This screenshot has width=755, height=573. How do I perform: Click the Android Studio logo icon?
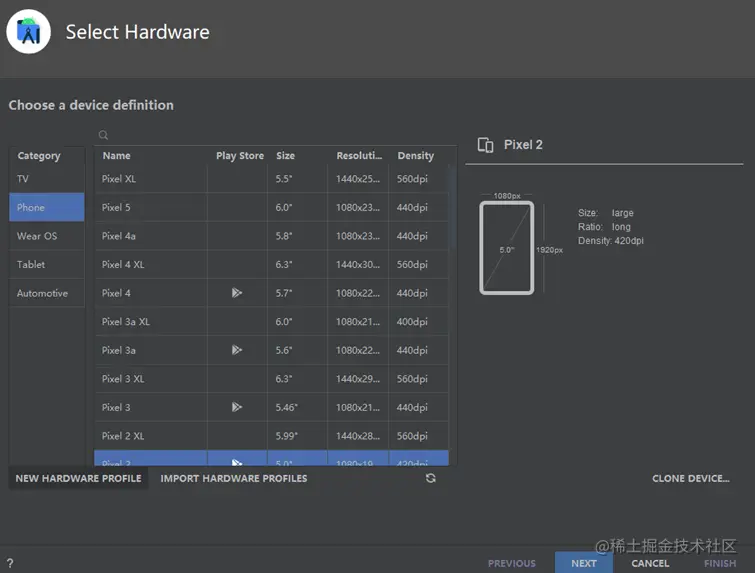point(28,32)
